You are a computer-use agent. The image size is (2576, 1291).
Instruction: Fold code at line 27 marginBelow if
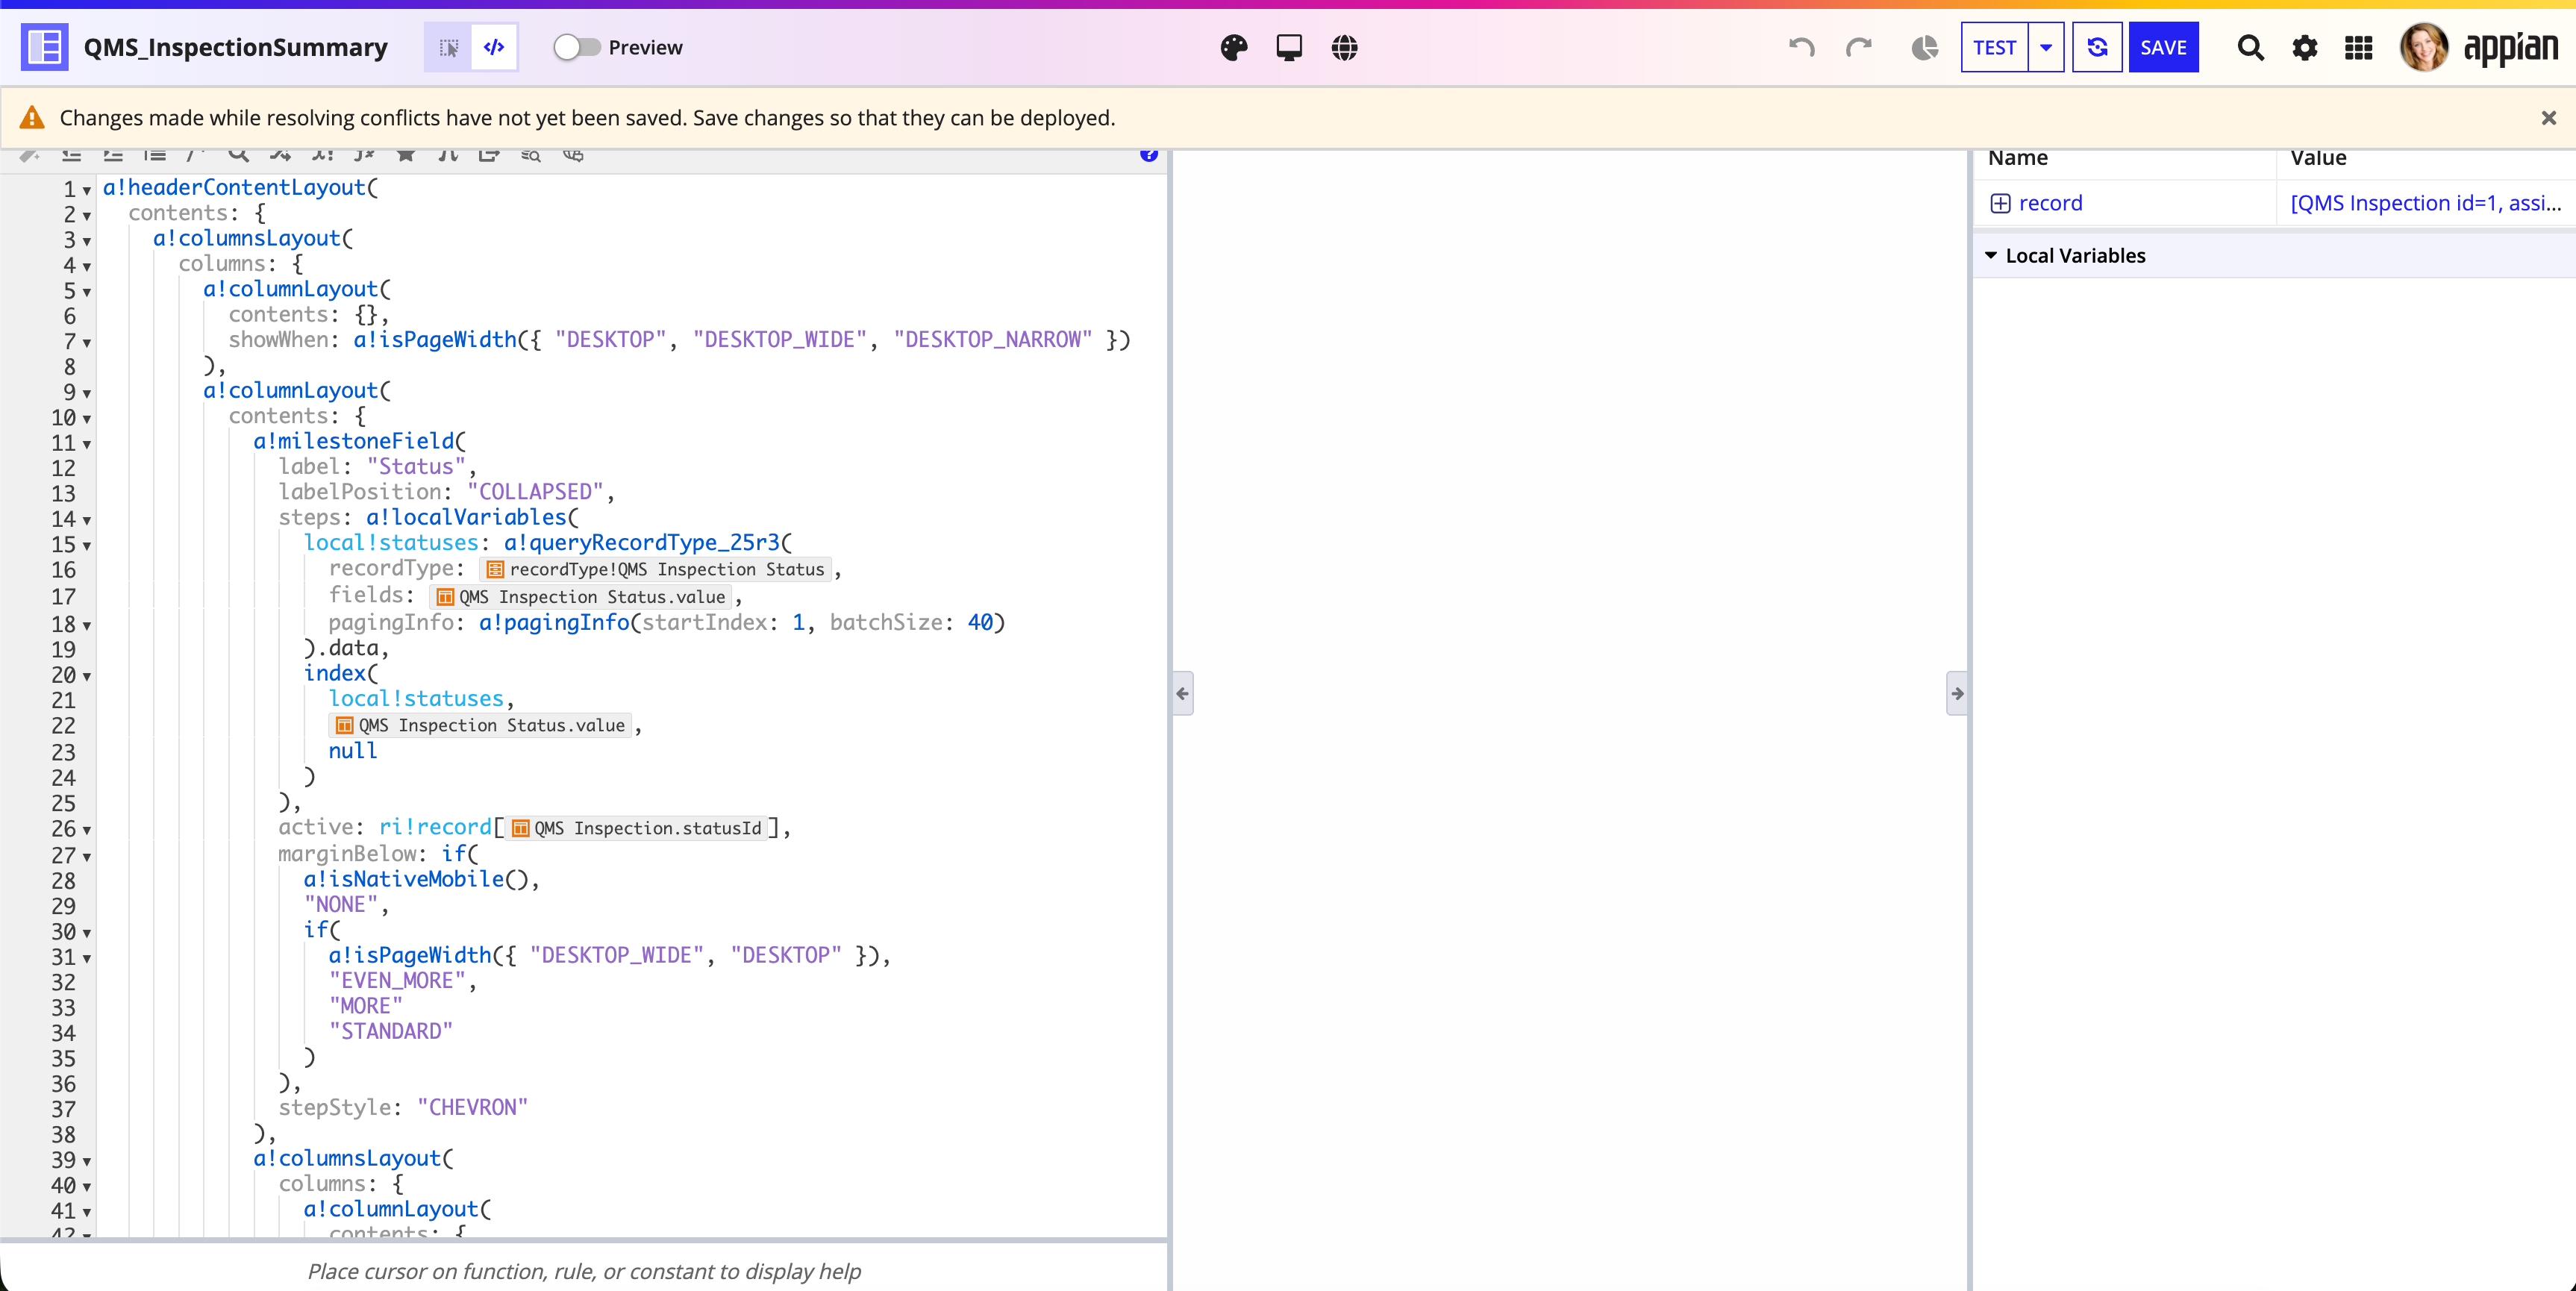(87, 857)
